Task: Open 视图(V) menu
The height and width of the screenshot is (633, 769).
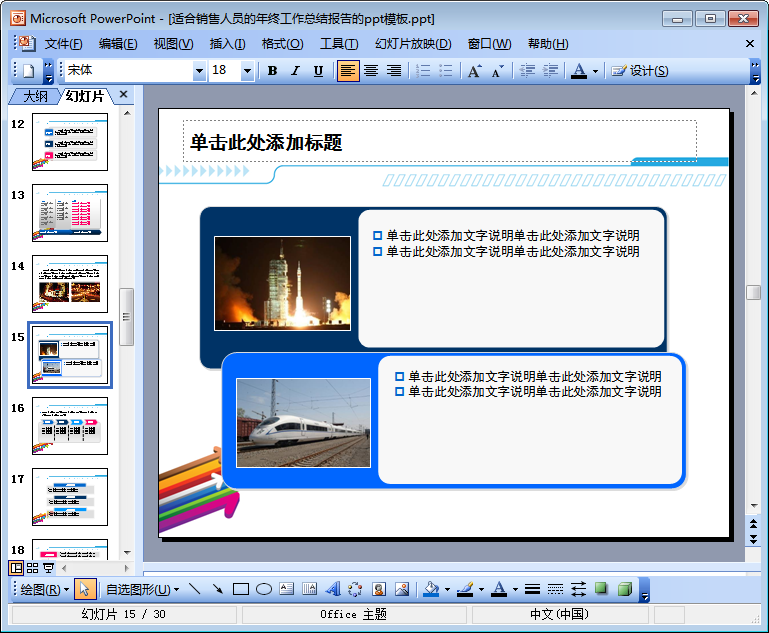Action: (x=173, y=44)
